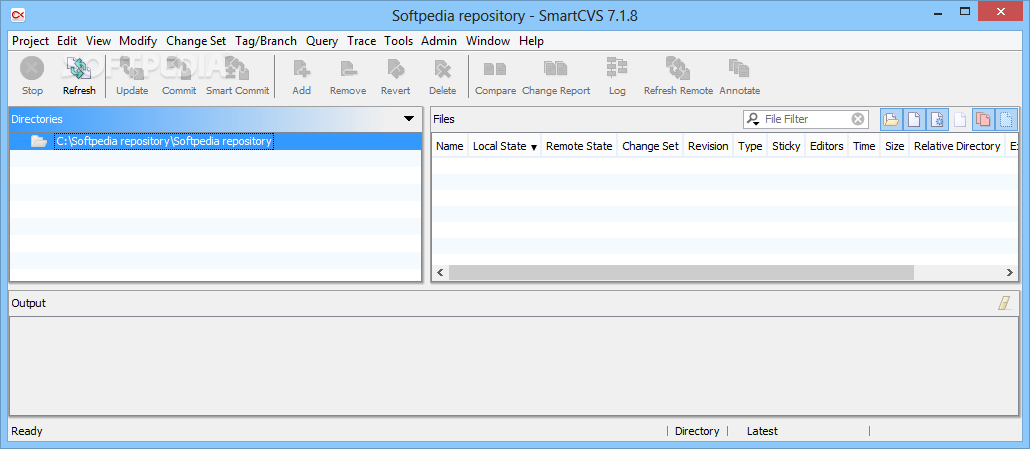Click the Files table horizontal scrollbar thumb
The image size is (1030, 449).
pyautogui.click(x=681, y=272)
